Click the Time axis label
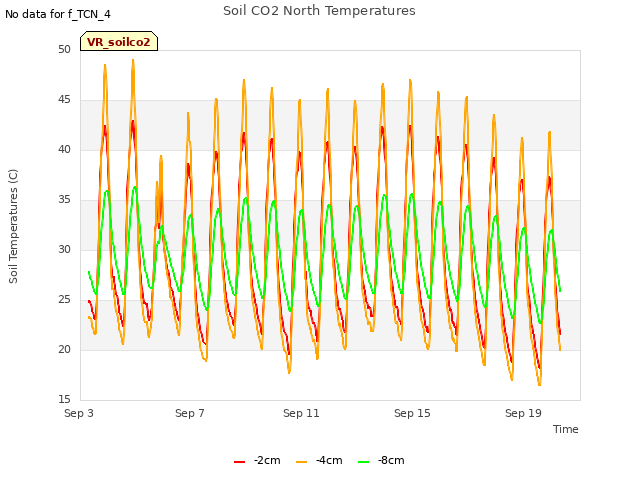 click(566, 429)
